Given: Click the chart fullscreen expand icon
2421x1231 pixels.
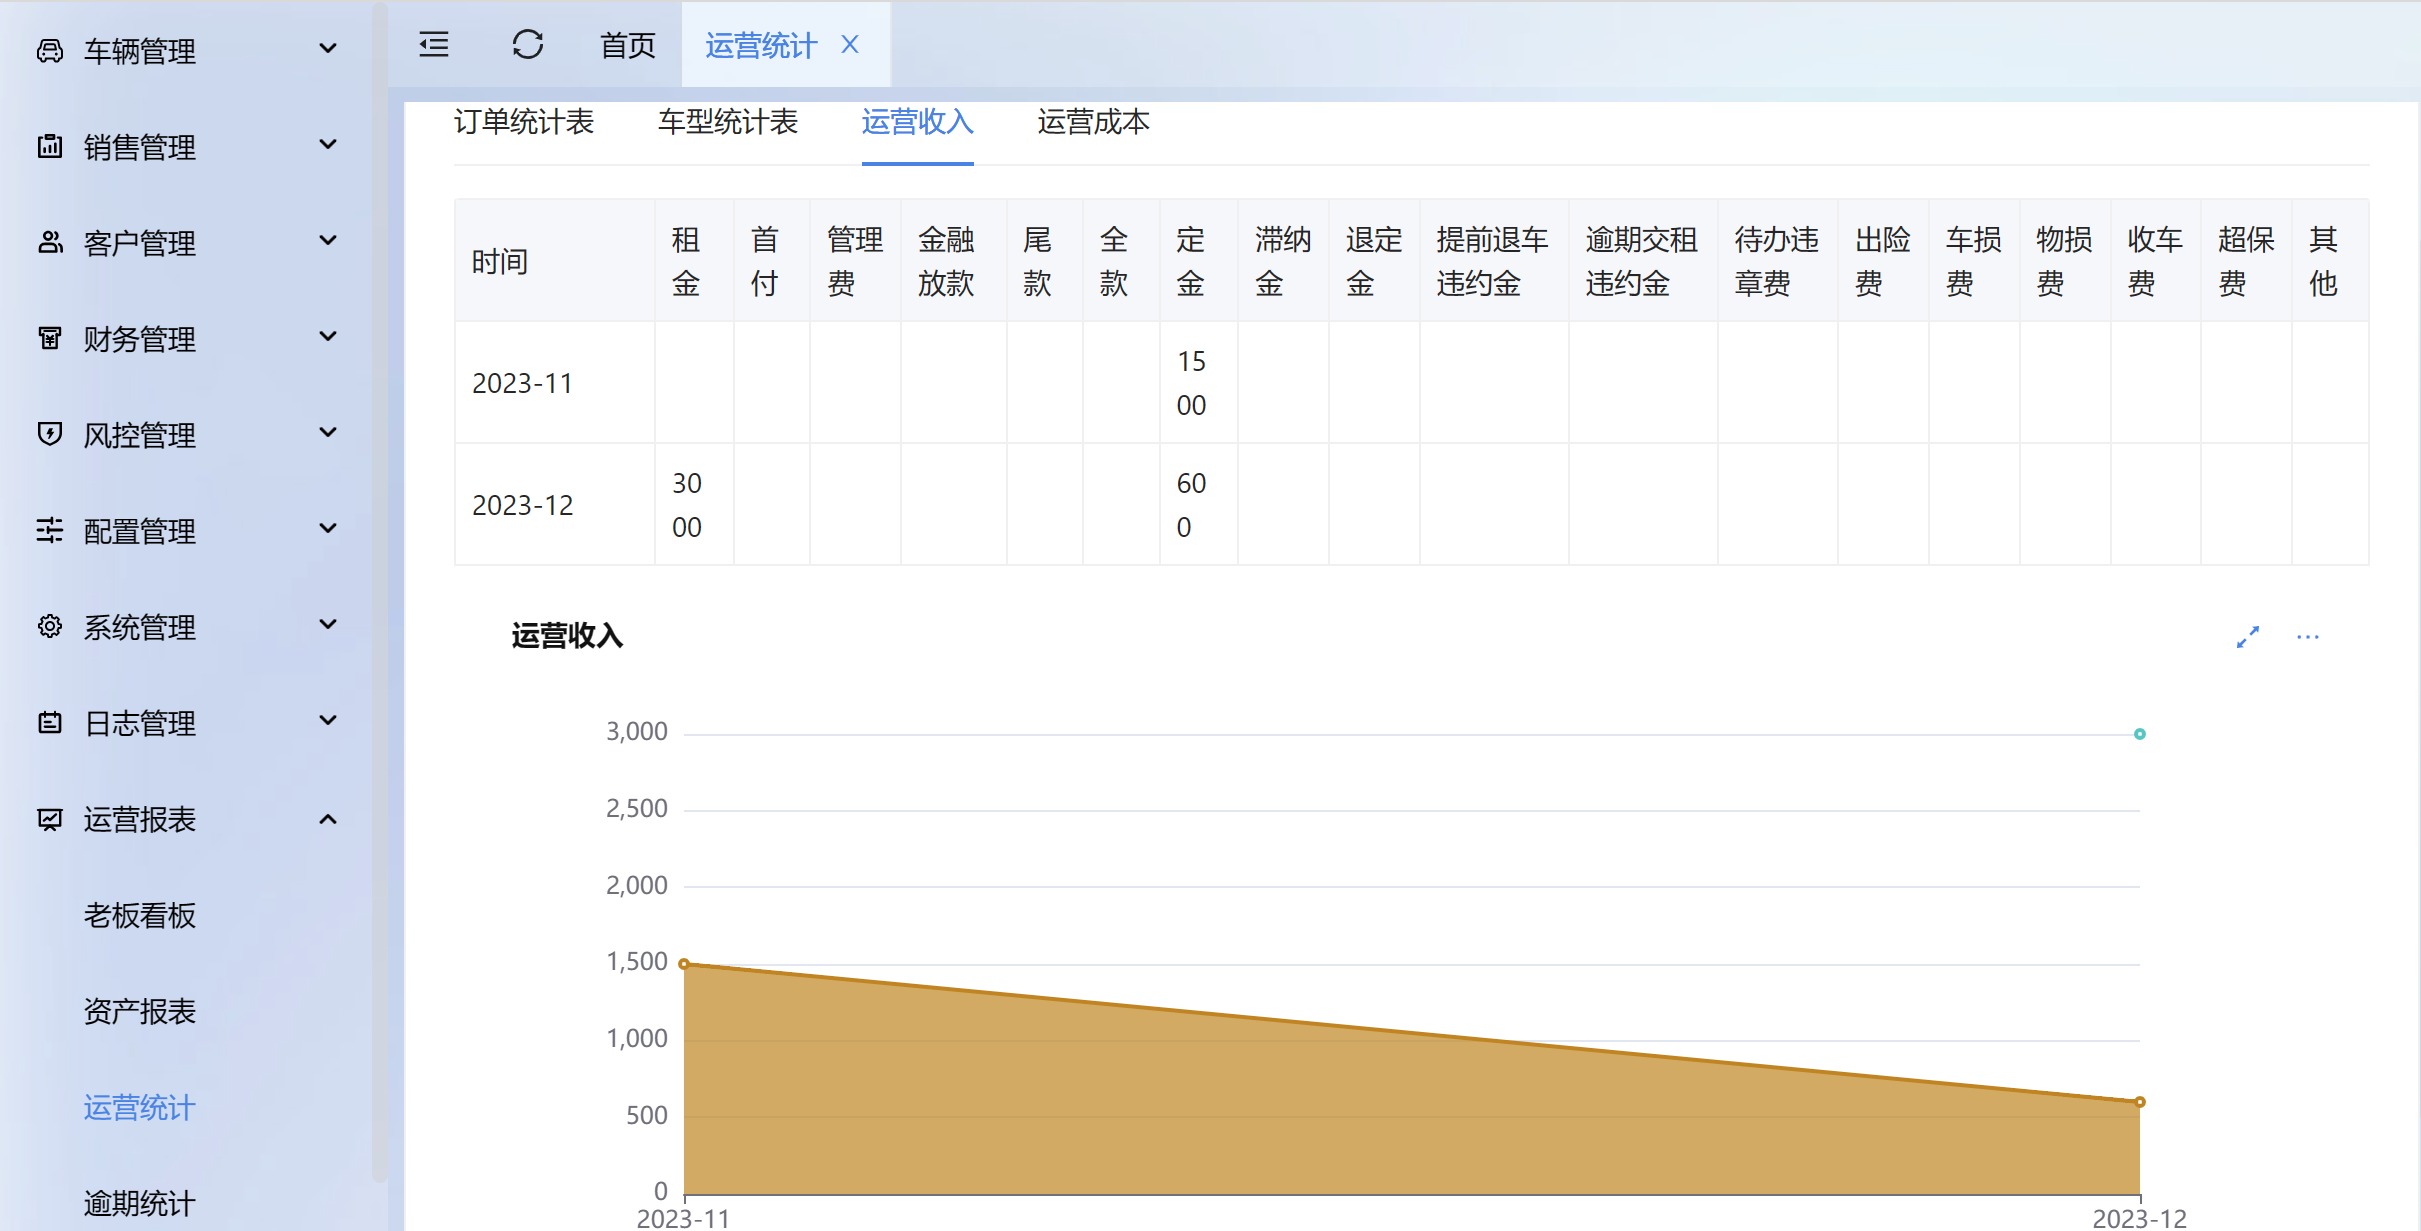Looking at the screenshot, I should pyautogui.click(x=2248, y=637).
